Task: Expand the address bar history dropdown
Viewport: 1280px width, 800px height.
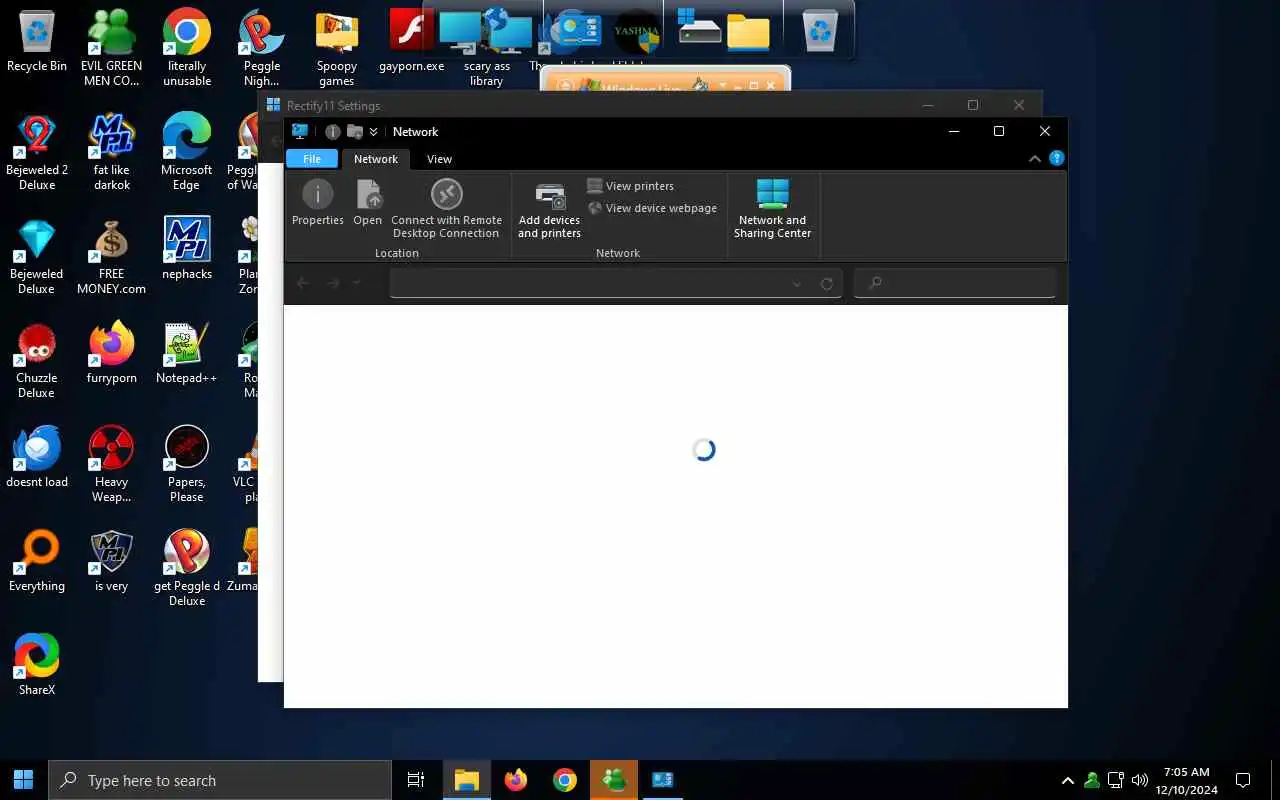Action: (797, 284)
